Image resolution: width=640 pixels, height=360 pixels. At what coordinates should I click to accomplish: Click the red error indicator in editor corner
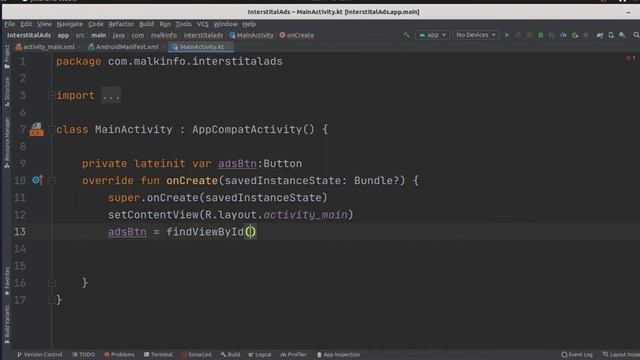click(x=631, y=58)
